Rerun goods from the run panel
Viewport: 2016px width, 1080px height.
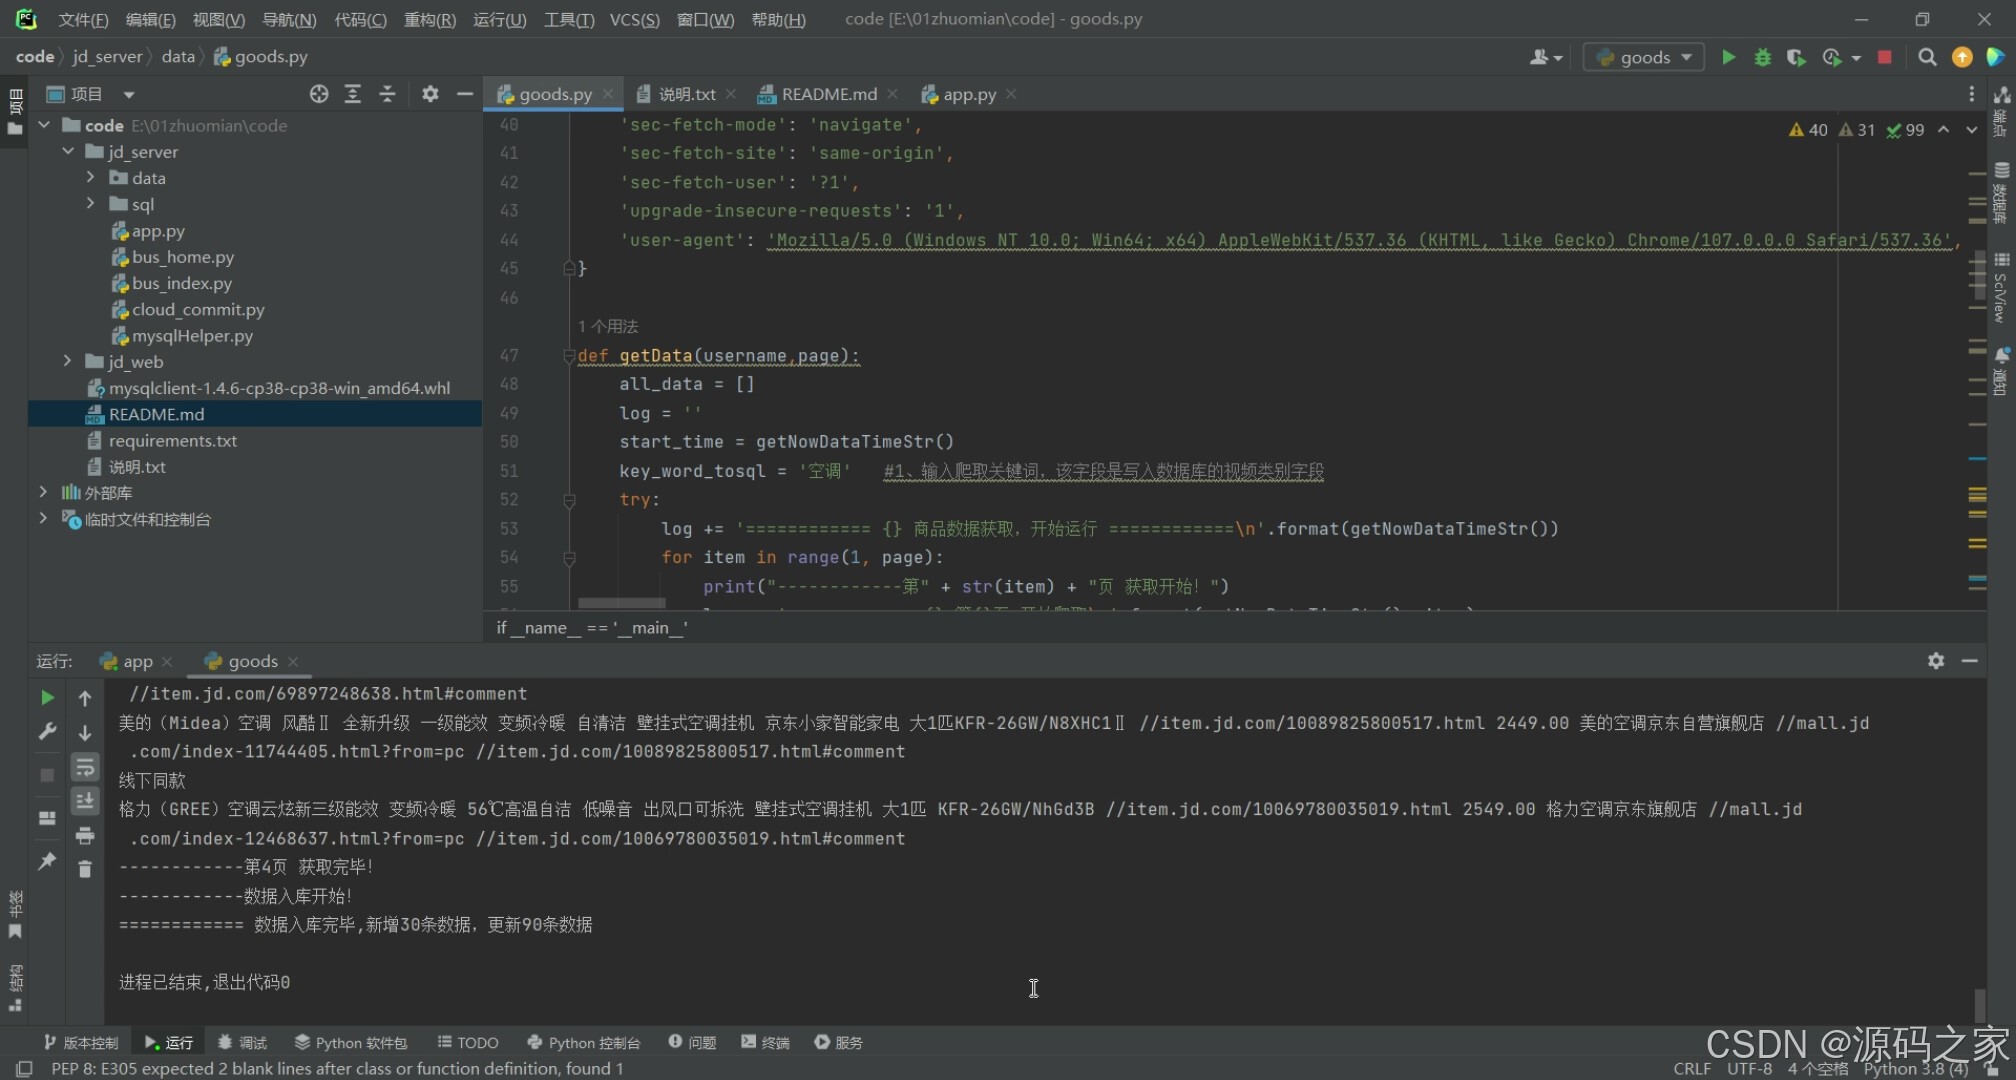pos(47,697)
